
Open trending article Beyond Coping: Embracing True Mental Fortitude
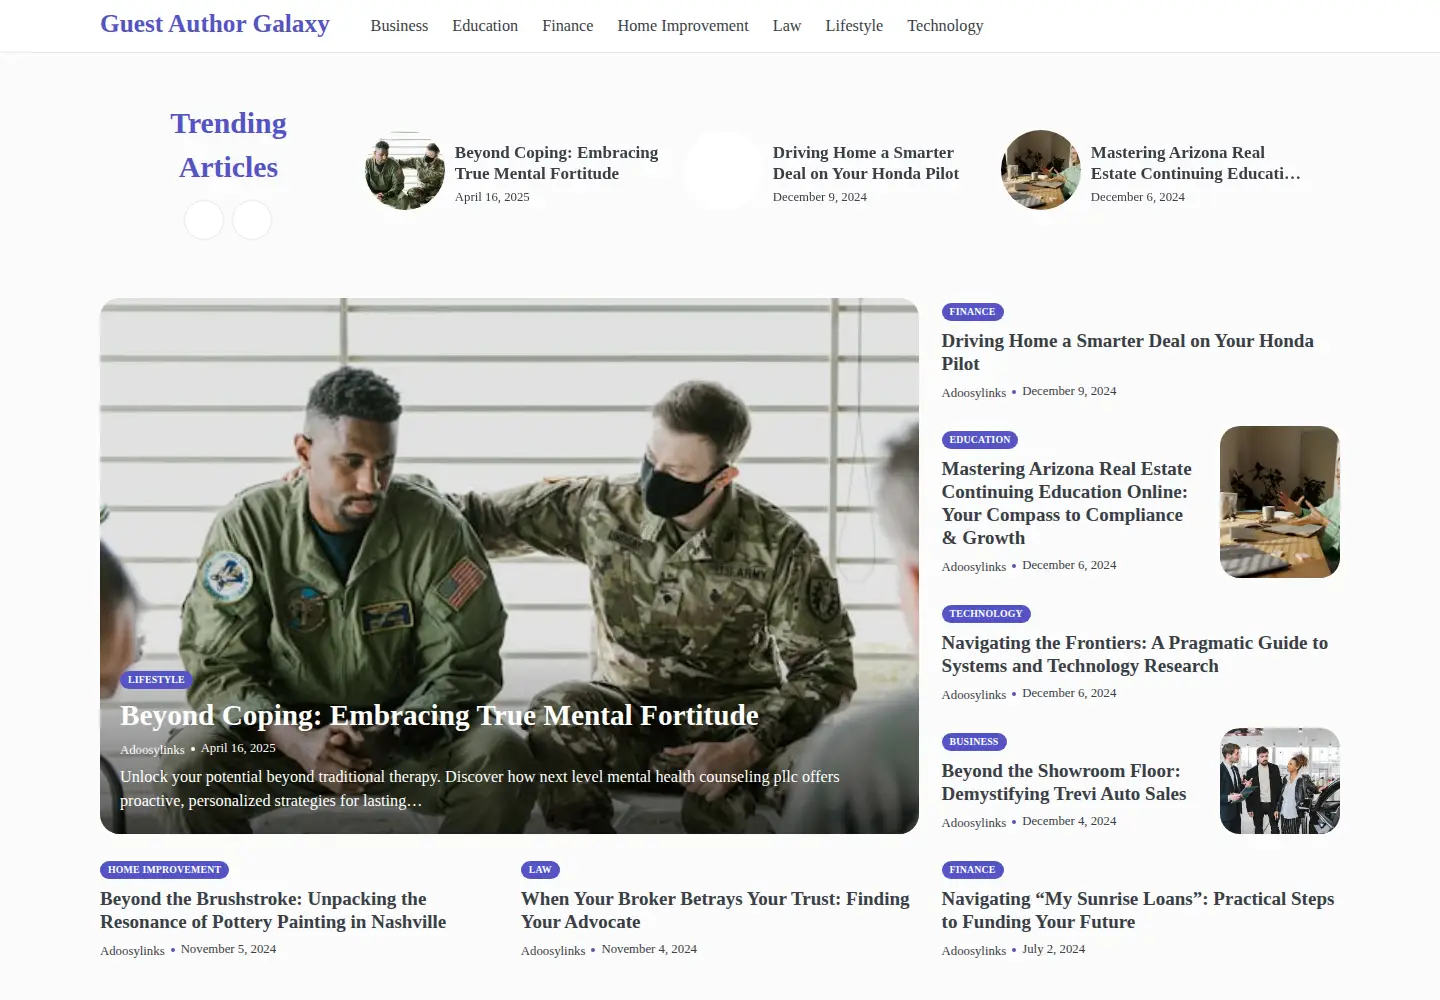tap(556, 163)
